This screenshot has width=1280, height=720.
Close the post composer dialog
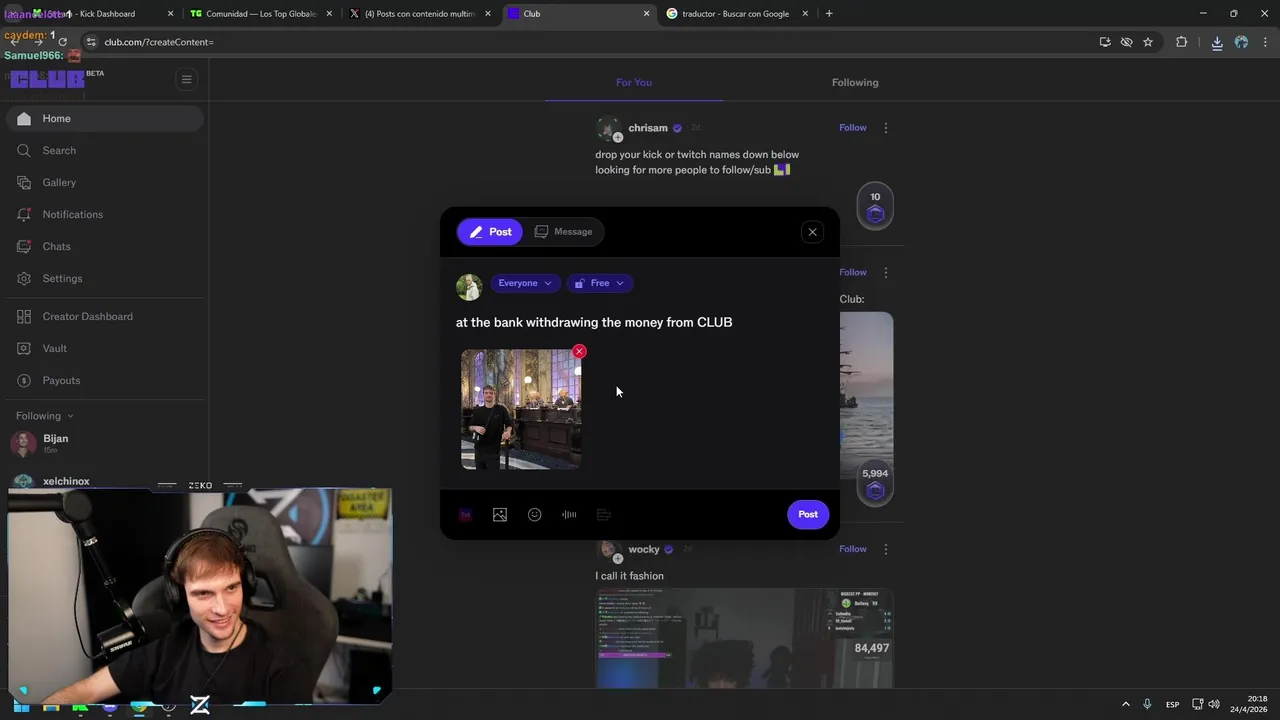[x=812, y=232]
